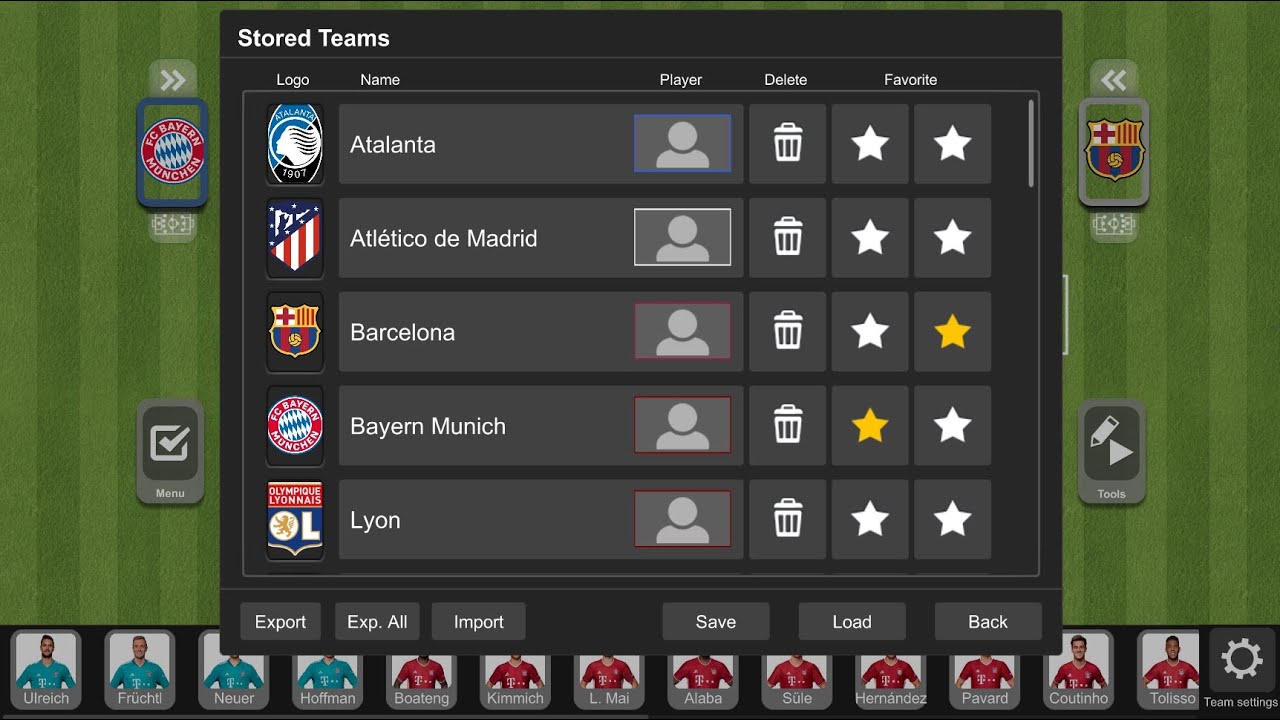Select the Lyon team row
Image resolution: width=1280 pixels, height=720 pixels.
[541, 520]
